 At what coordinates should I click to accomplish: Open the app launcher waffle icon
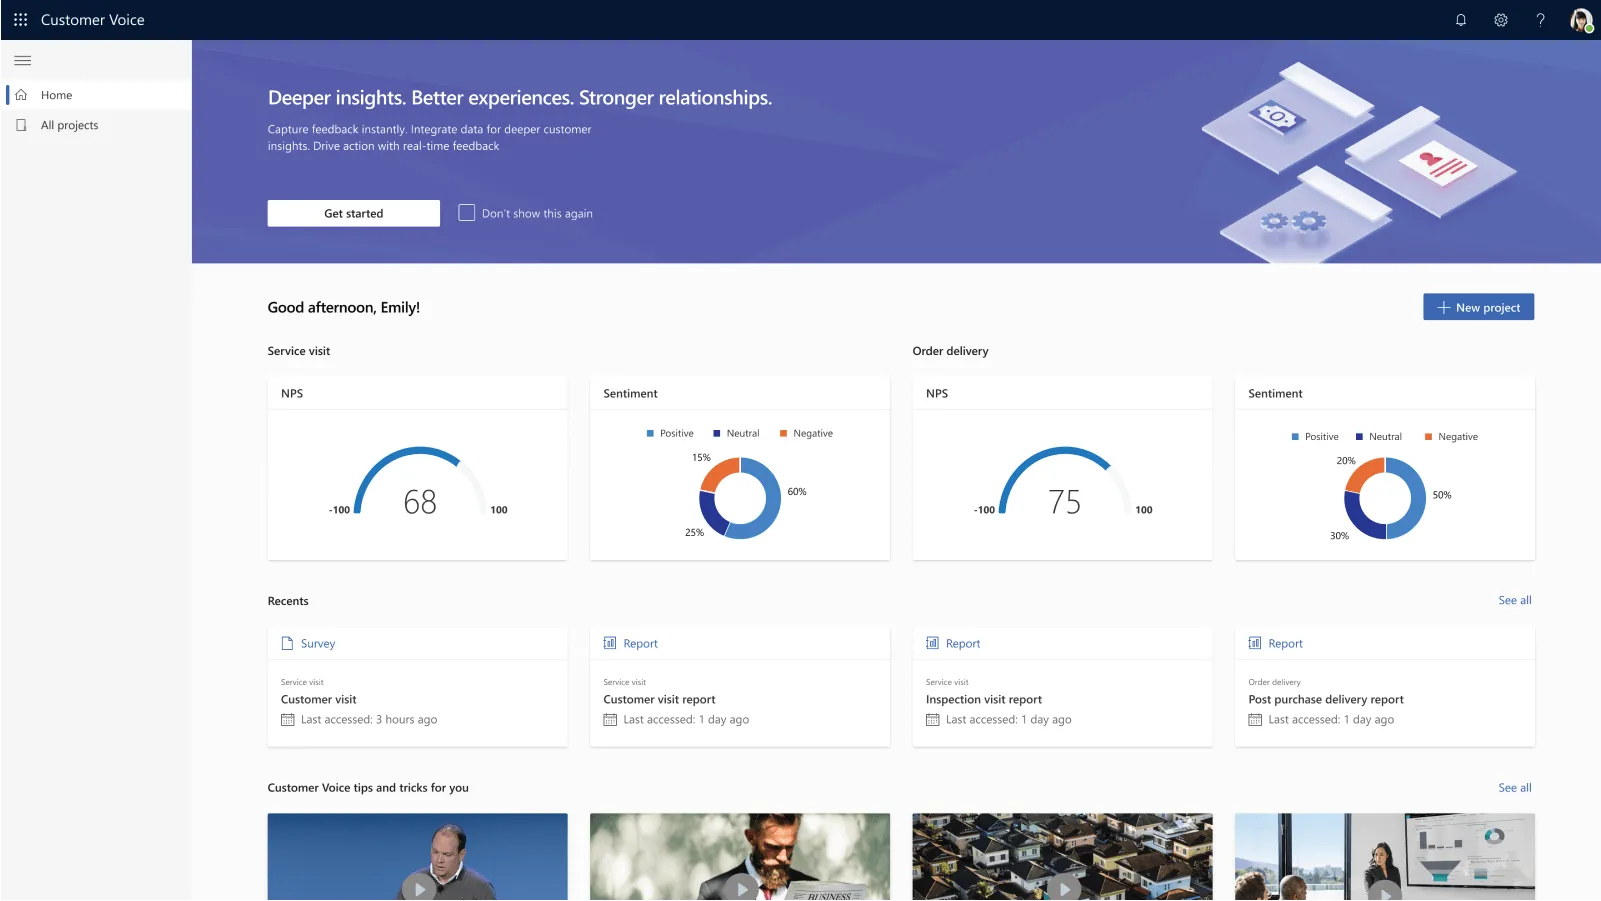(x=20, y=20)
